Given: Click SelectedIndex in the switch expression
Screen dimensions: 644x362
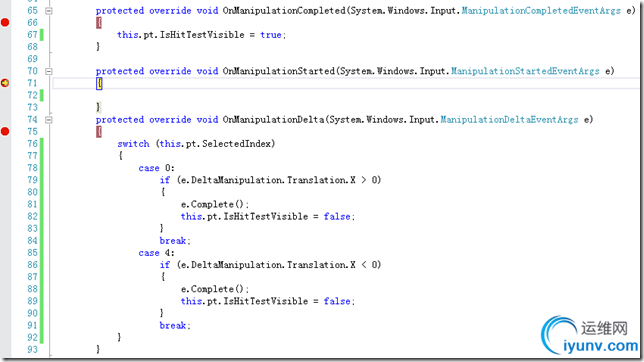Looking at the screenshot, I should point(236,144).
